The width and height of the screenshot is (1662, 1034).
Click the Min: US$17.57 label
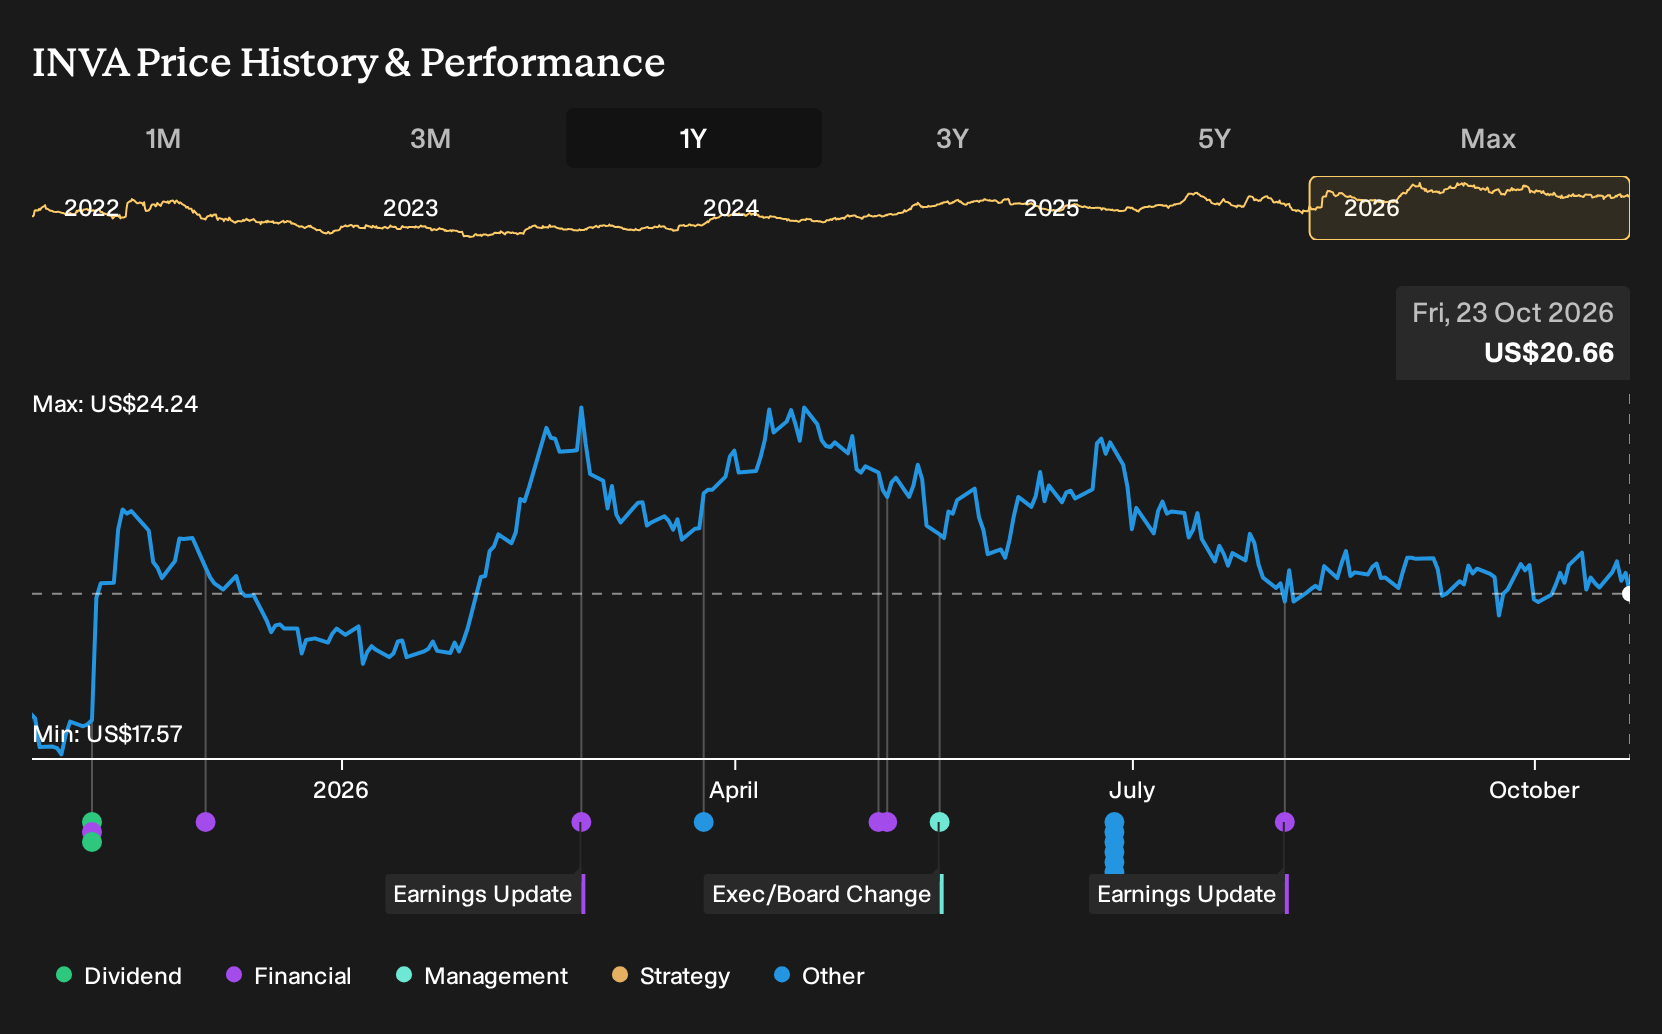[x=107, y=734]
